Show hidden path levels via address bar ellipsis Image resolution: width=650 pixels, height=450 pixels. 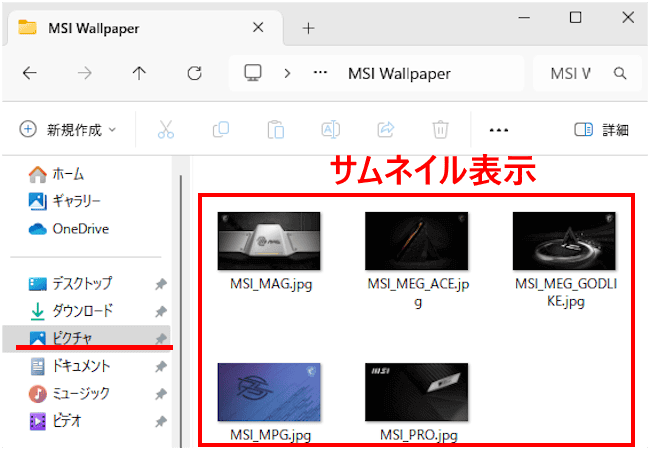pyautogui.click(x=320, y=73)
